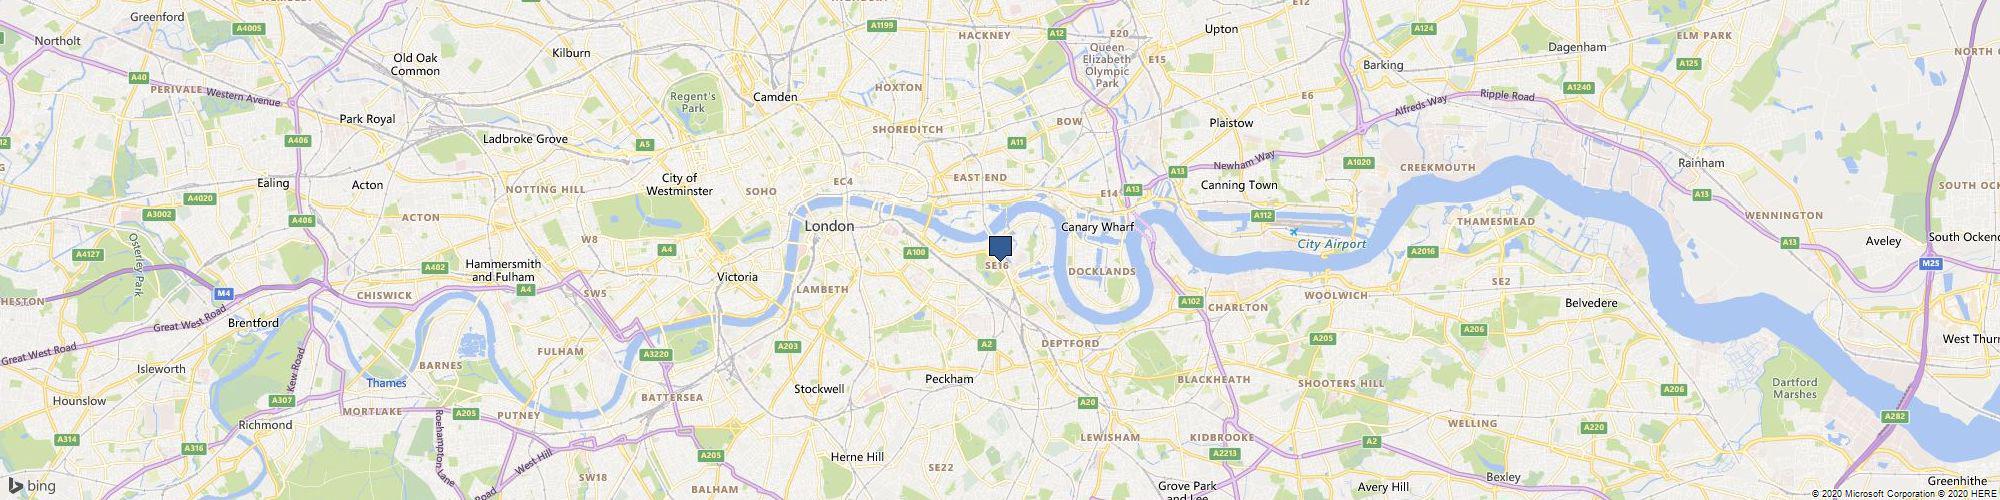Click the Queen Elizabeth Olympic Park label
This screenshot has height=500, width=2000.
[x=1107, y=65]
